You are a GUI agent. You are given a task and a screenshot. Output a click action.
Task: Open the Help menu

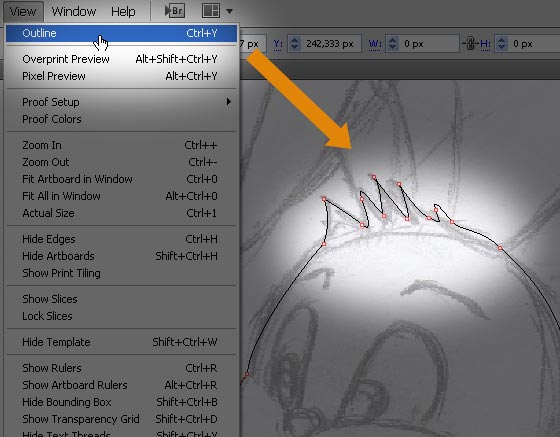click(x=123, y=11)
